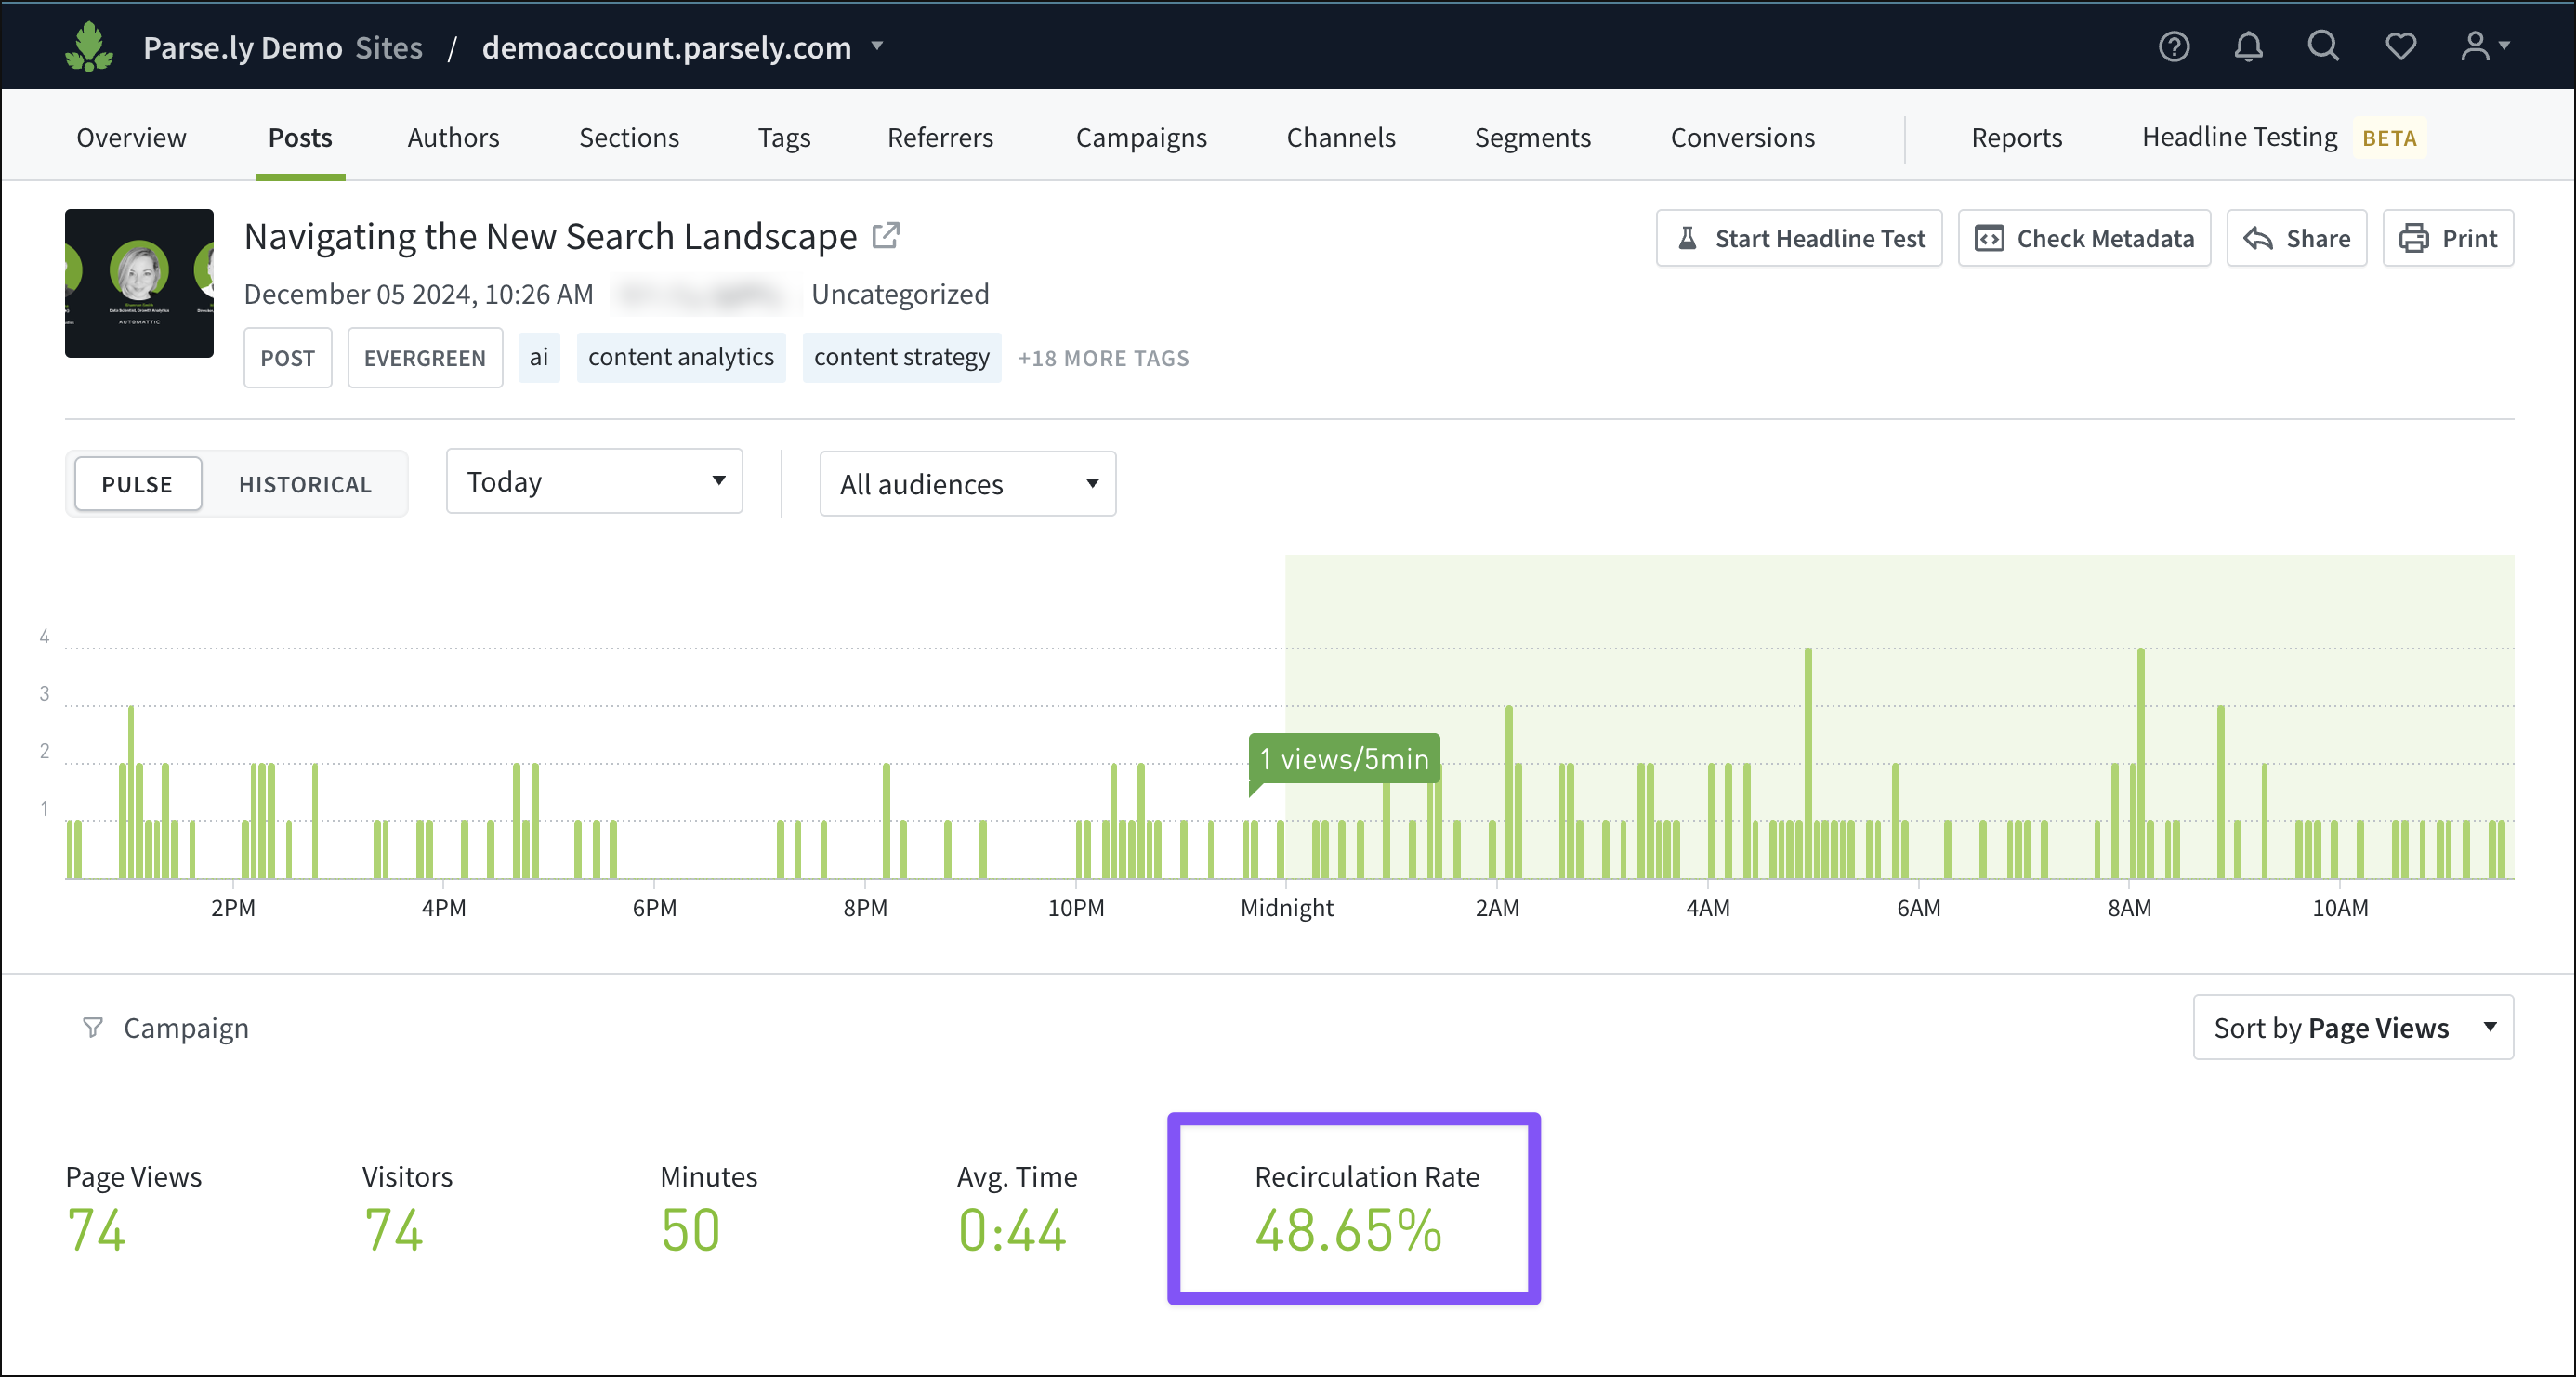Click the content analytics tag
The height and width of the screenshot is (1377, 2576).
[680, 358]
